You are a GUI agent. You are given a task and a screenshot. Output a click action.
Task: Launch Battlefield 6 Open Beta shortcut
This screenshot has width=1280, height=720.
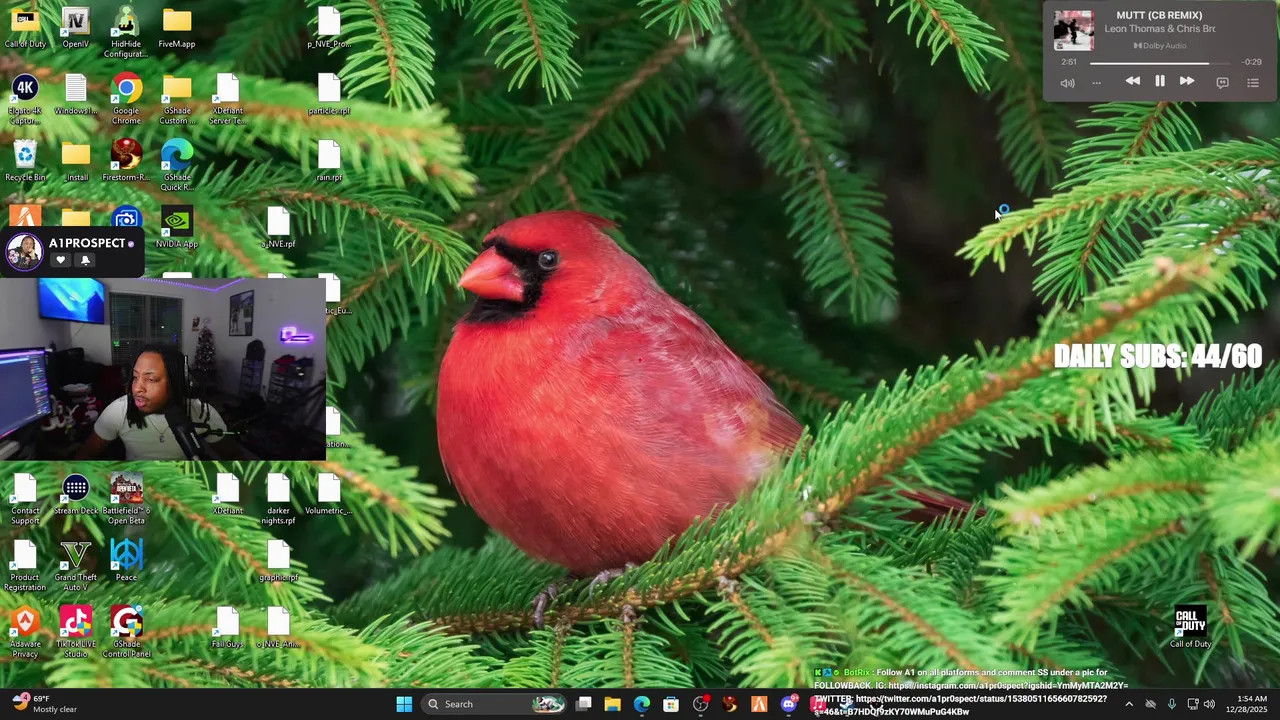coord(126,499)
